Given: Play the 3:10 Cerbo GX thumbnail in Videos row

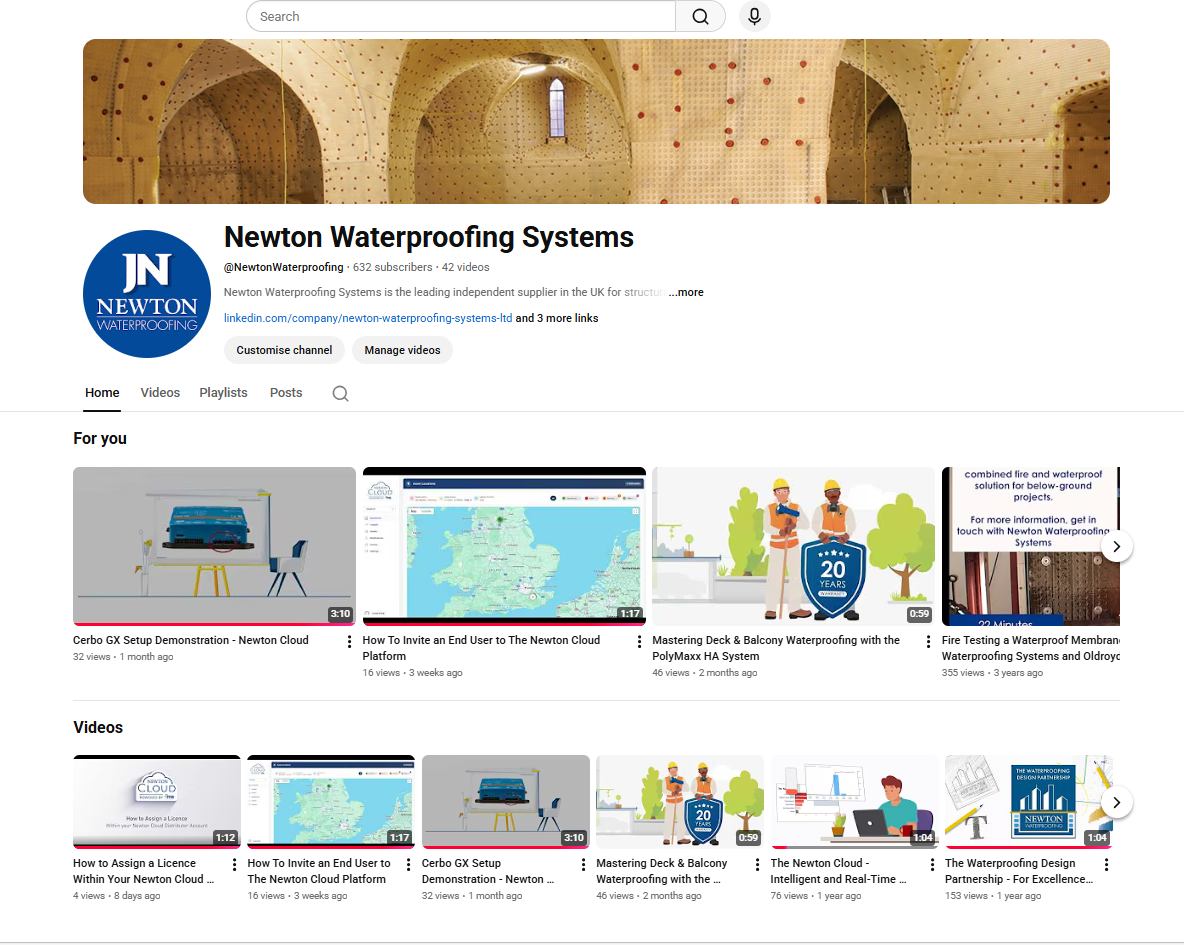Looking at the screenshot, I should (506, 801).
